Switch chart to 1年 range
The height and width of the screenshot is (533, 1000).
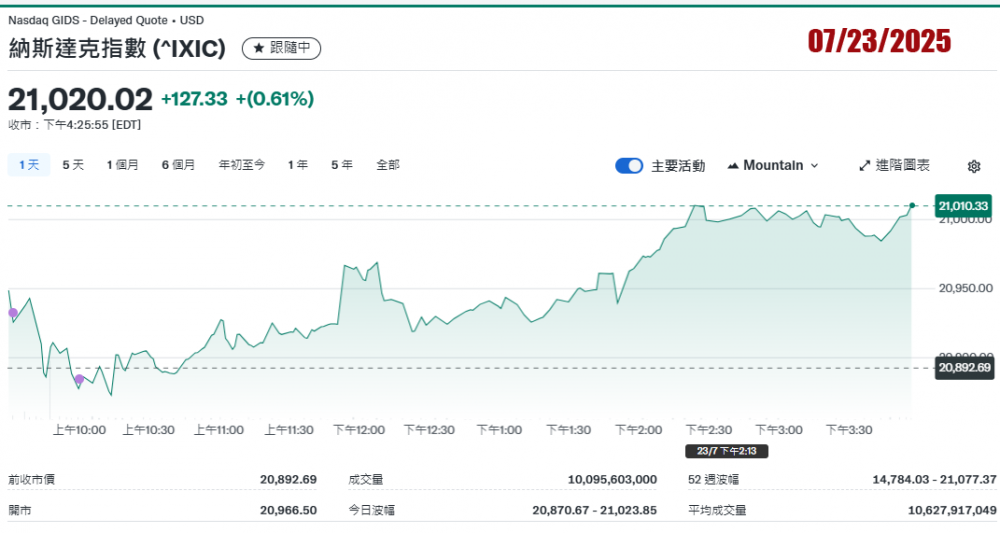click(297, 165)
